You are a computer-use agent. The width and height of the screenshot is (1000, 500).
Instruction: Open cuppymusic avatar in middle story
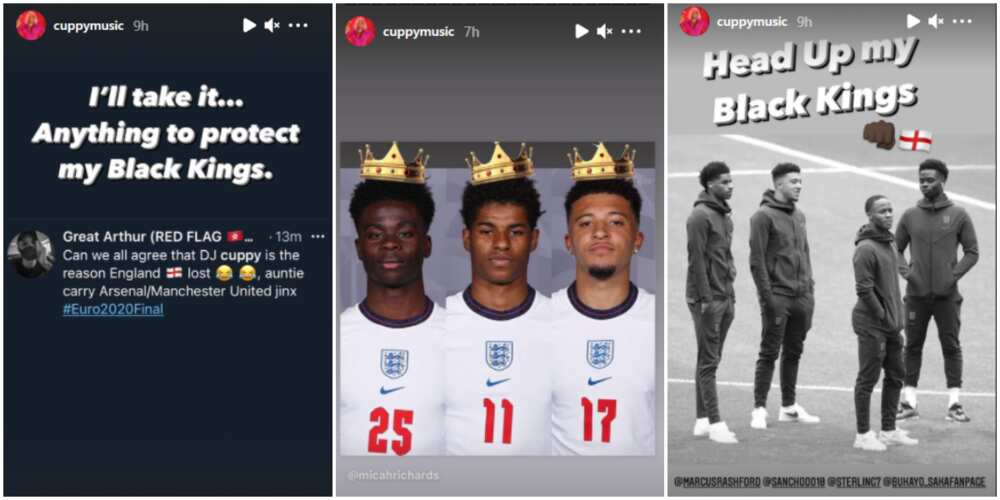[x=360, y=31]
